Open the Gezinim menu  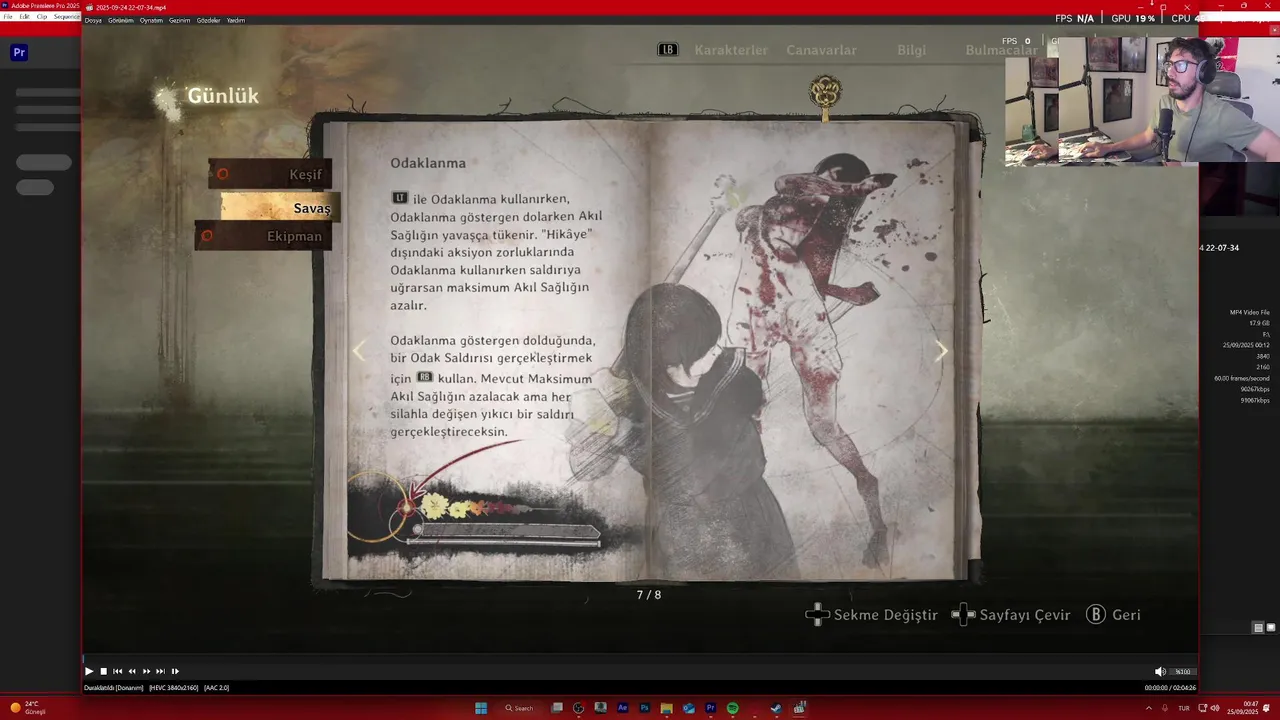pos(180,20)
